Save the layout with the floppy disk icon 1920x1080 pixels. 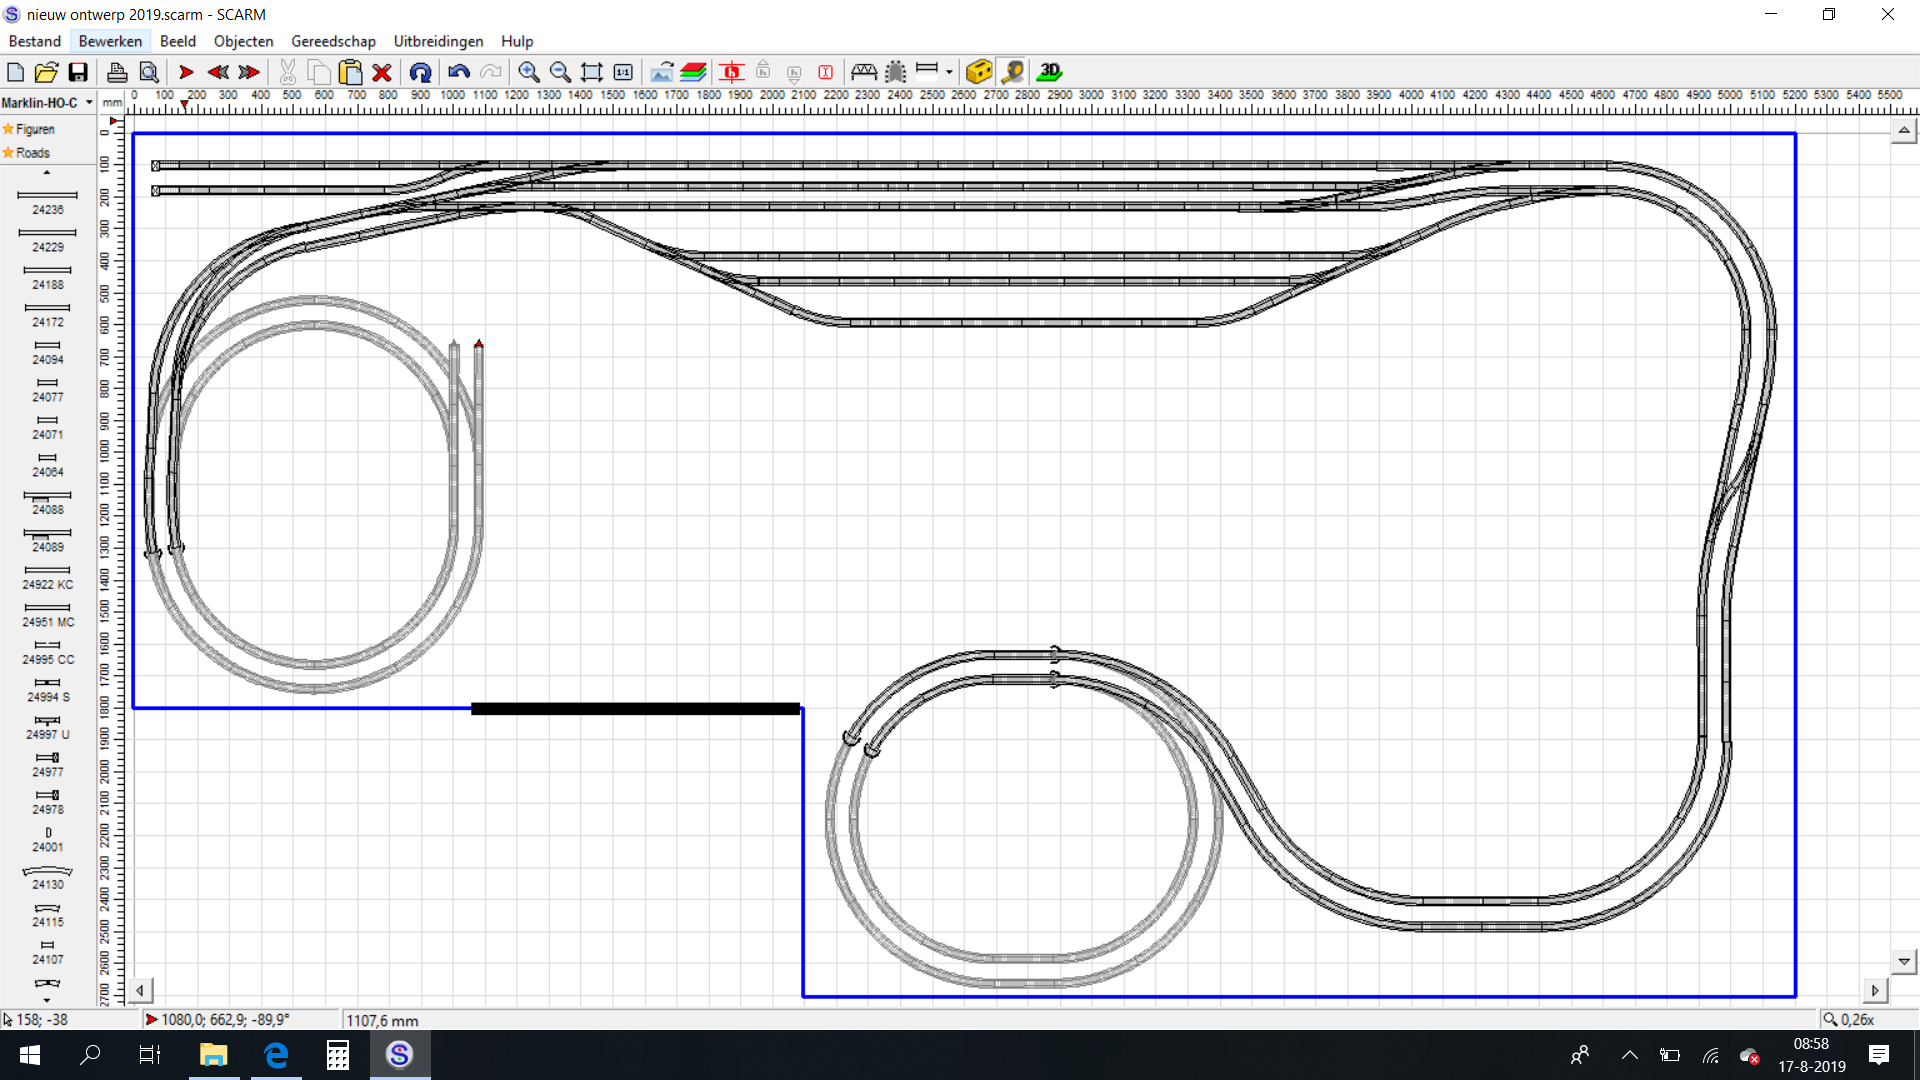click(x=78, y=72)
